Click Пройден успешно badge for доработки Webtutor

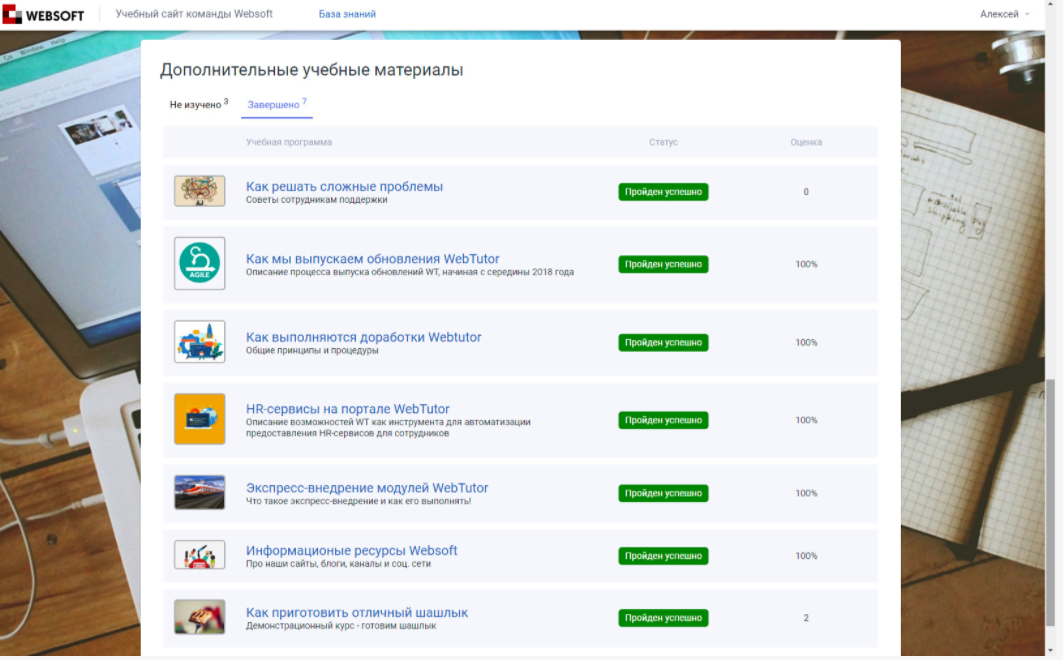663,342
